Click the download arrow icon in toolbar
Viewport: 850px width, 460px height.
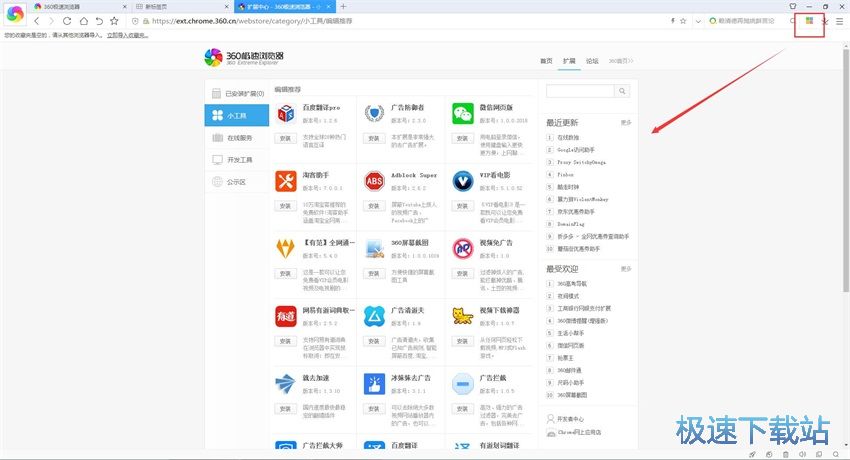[825, 21]
